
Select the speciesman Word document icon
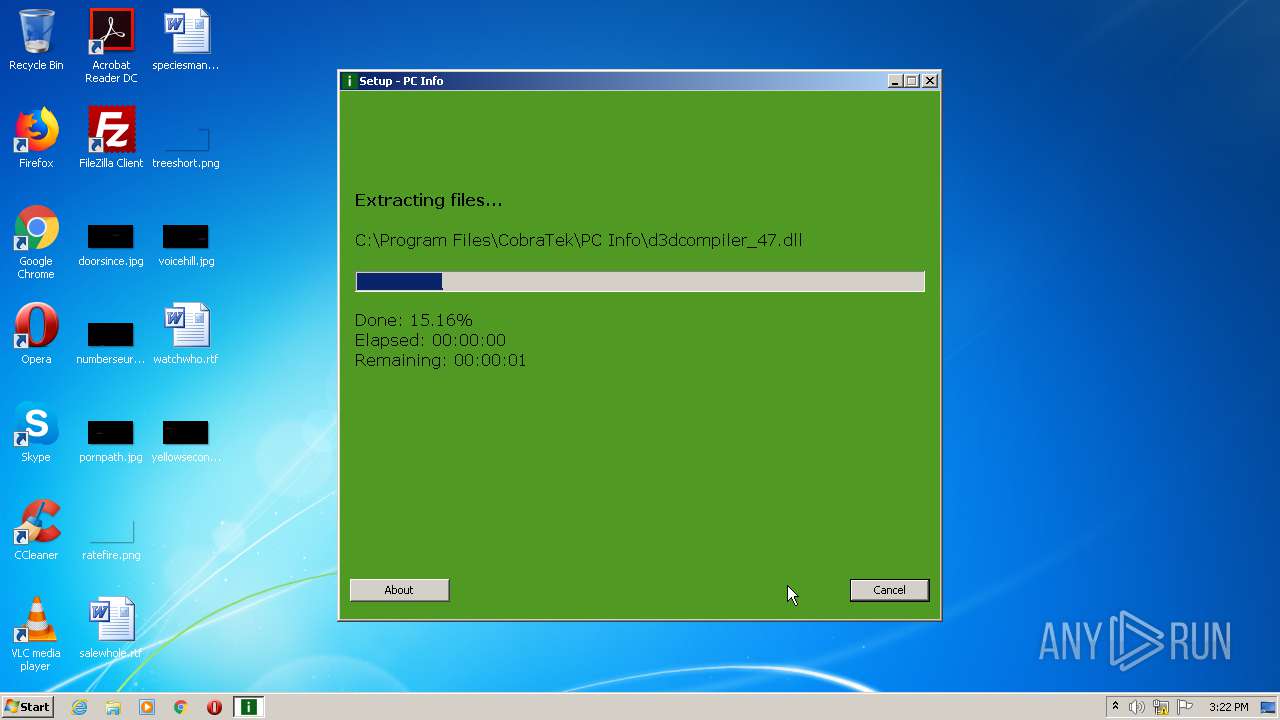tap(186, 40)
